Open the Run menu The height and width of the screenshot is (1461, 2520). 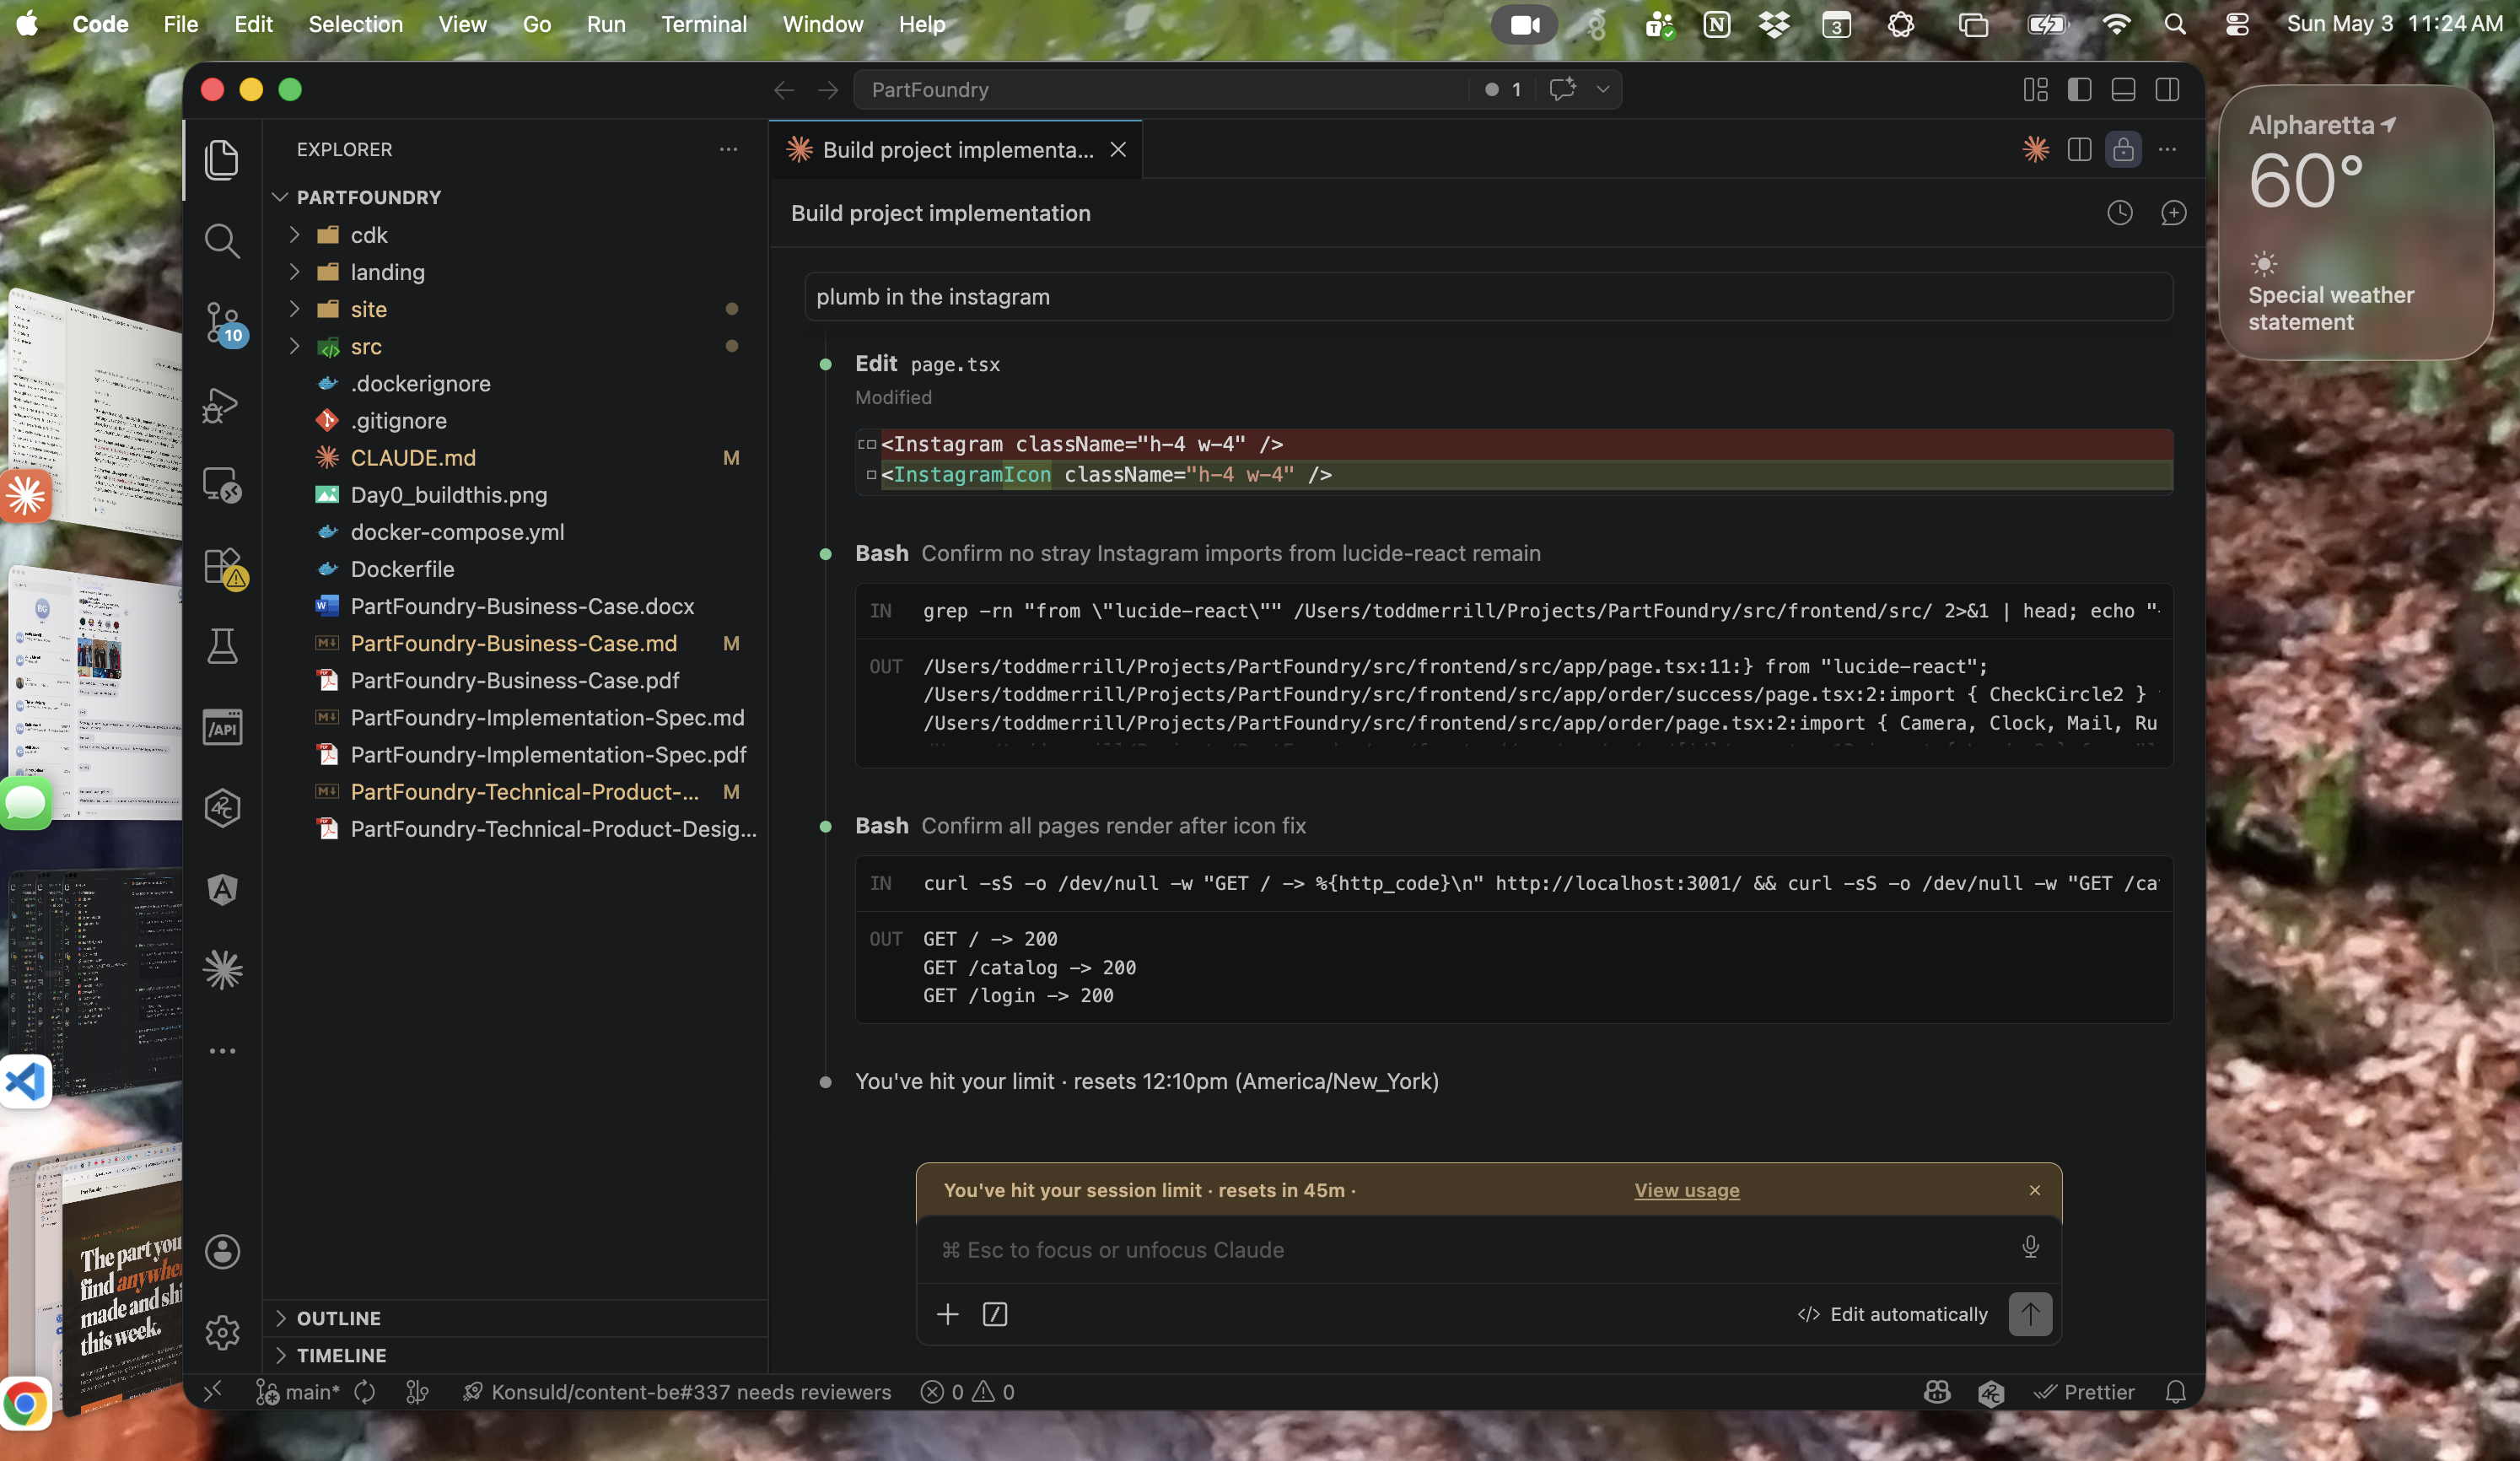[x=606, y=24]
